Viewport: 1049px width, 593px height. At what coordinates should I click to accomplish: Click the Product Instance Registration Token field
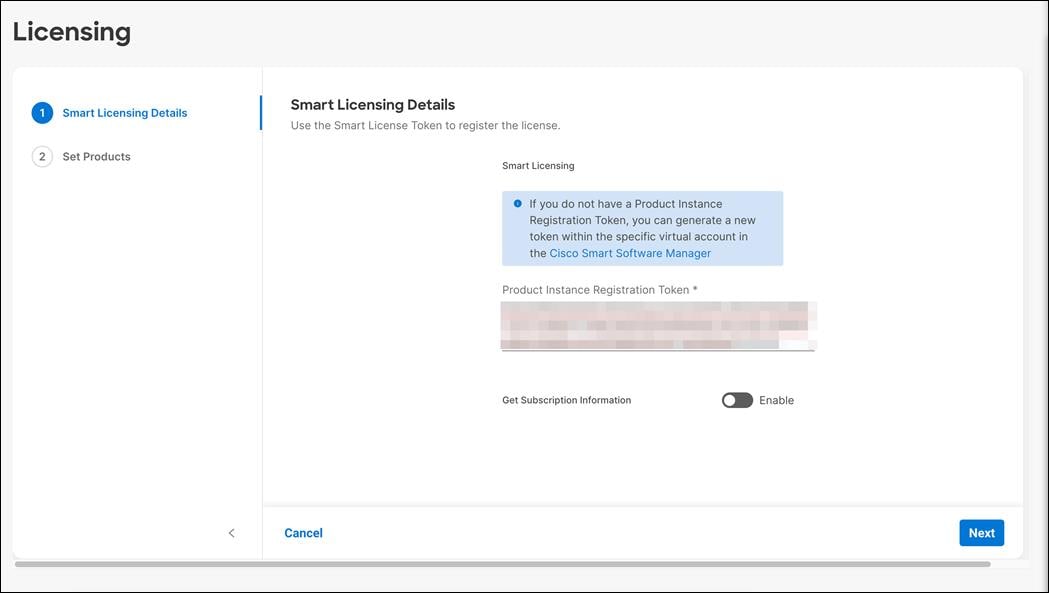pos(658,325)
